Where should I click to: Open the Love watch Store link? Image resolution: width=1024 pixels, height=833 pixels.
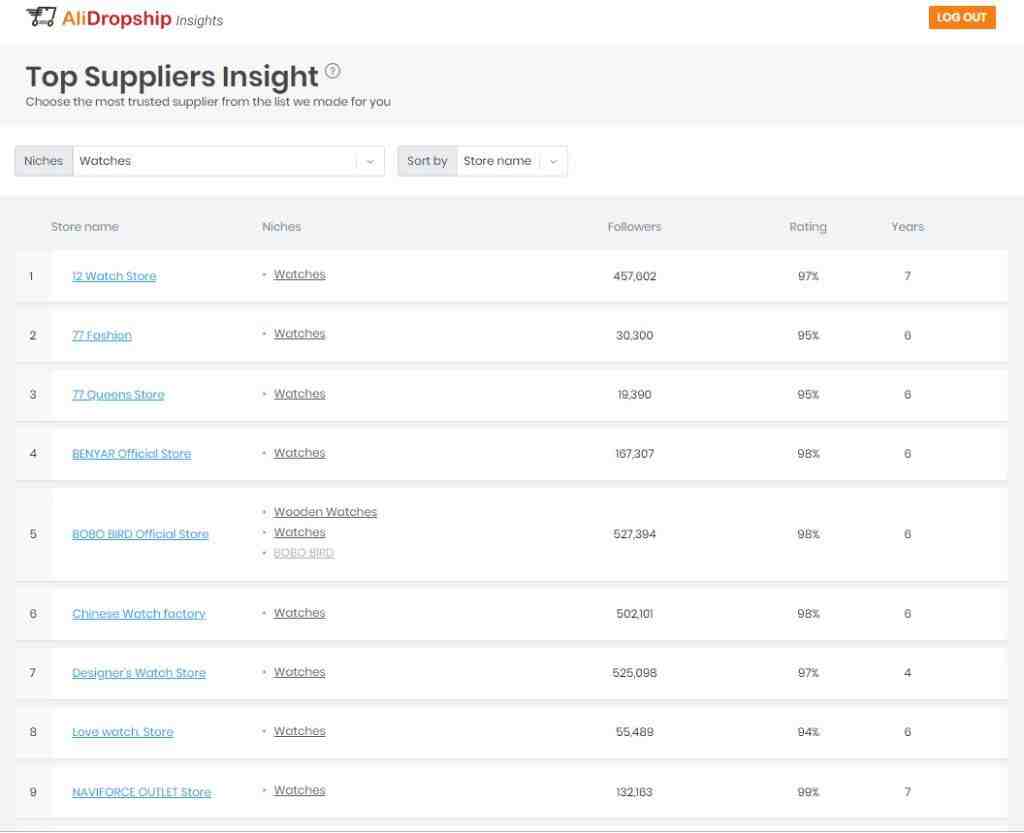click(x=123, y=732)
